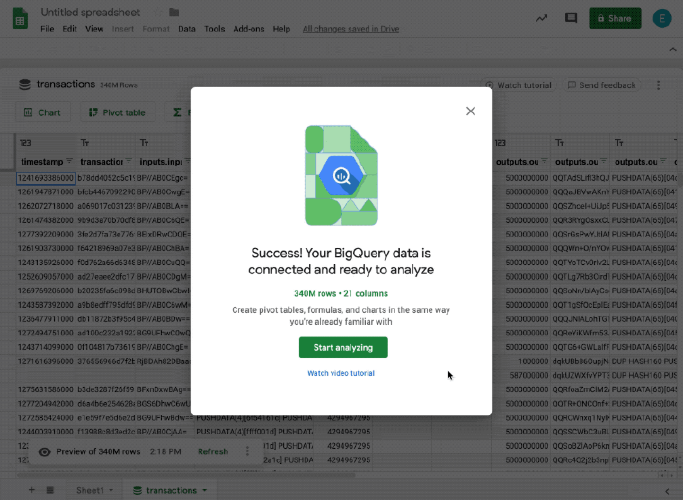683x500 pixels.
Task: Open the Data menu
Action: click(x=186, y=29)
